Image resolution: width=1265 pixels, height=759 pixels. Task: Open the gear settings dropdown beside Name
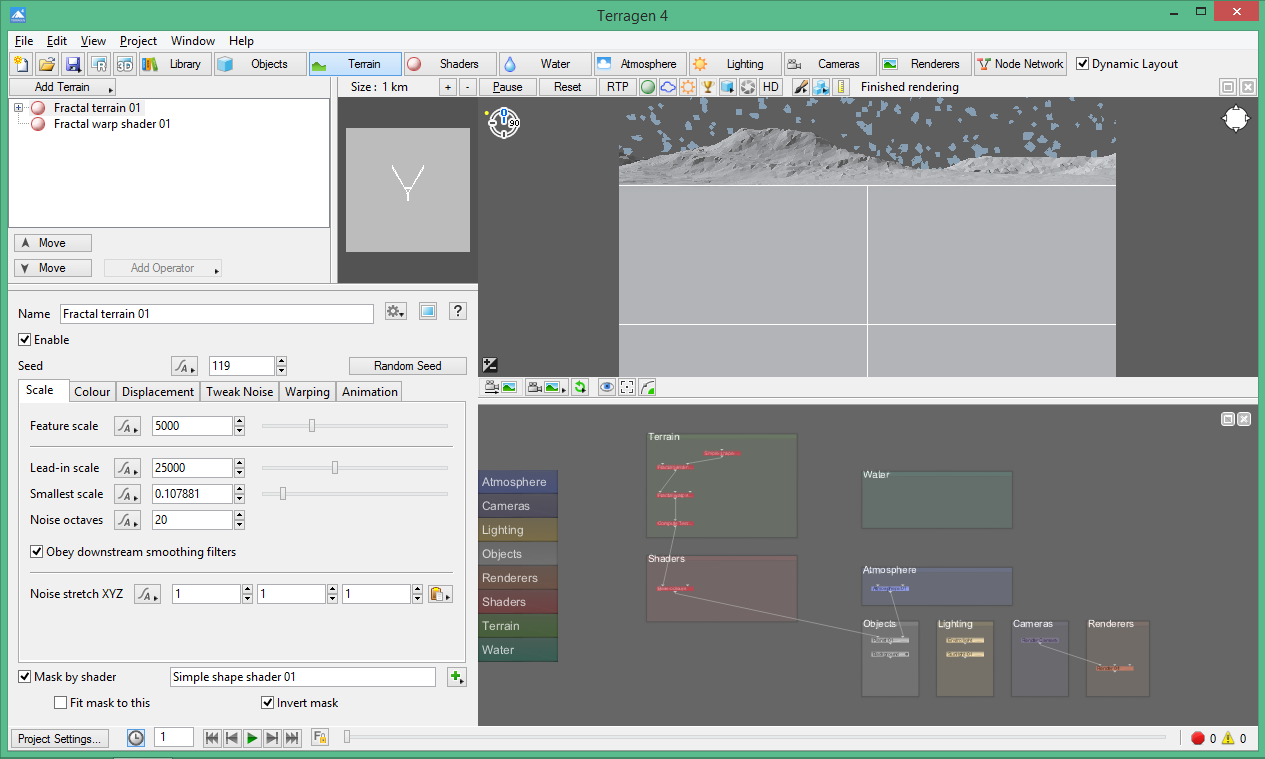(x=395, y=312)
